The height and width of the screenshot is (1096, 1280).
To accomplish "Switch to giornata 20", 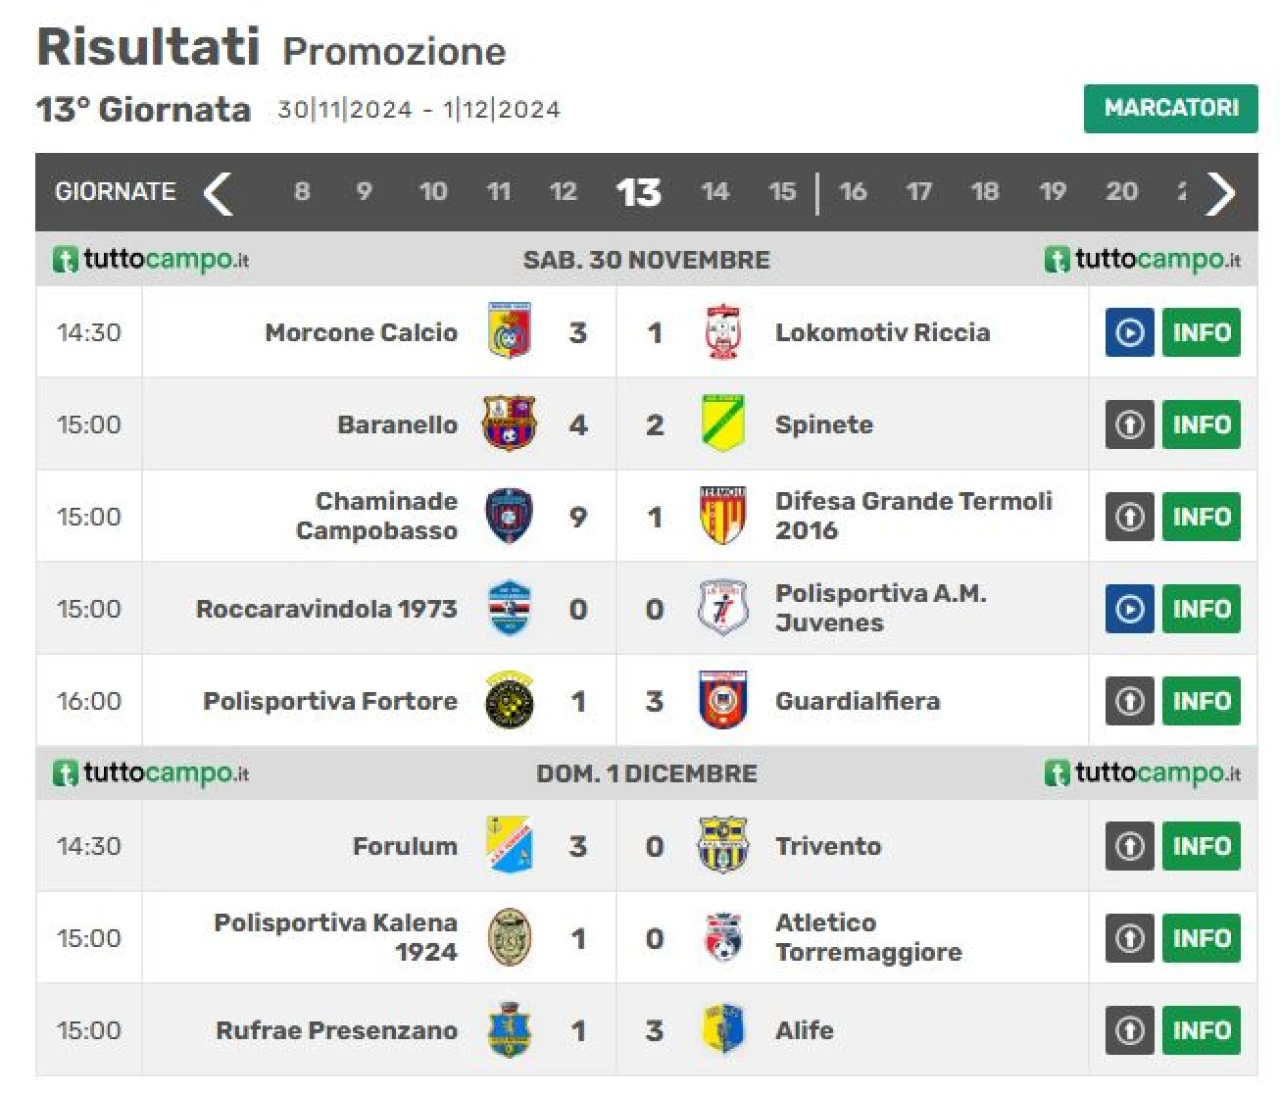I will coord(1121,192).
